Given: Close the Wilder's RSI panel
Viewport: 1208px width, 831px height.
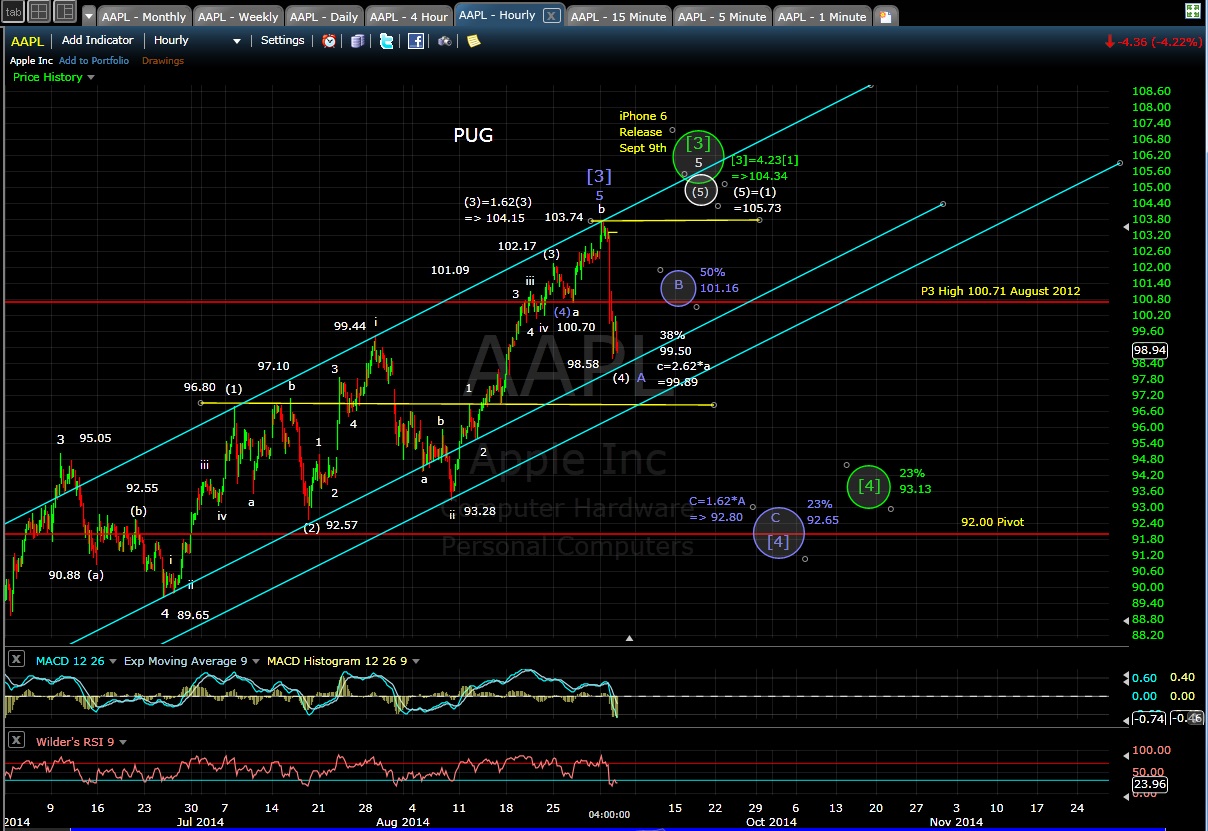Looking at the screenshot, I should click(x=17, y=741).
